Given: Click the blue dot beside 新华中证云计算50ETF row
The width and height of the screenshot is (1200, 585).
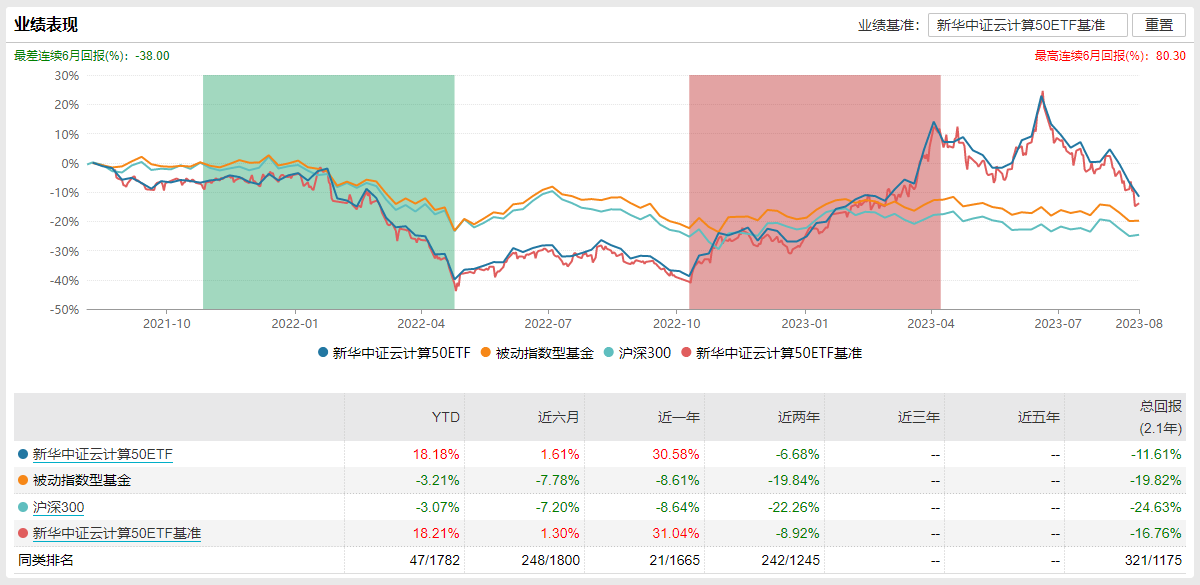Looking at the screenshot, I should pyautogui.click(x=23, y=454).
